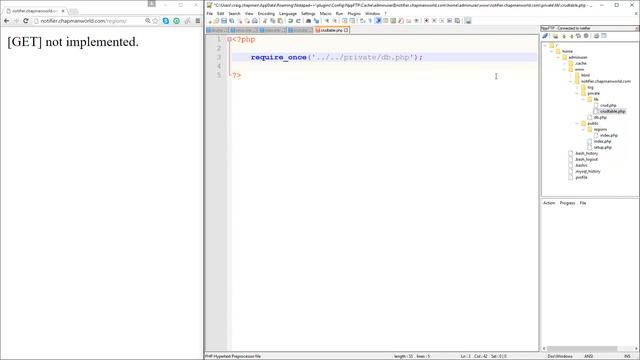The width and height of the screenshot is (640, 360).
Task: Click the Cut toolbar icon
Action: 264,21
